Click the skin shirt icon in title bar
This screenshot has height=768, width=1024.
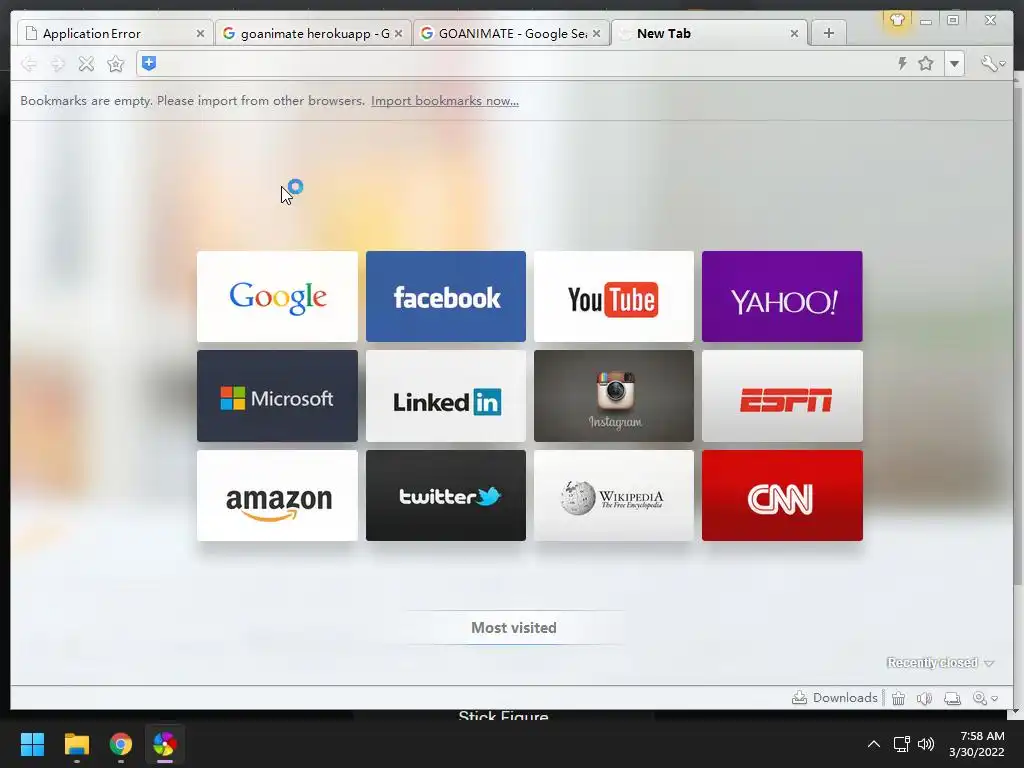[897, 20]
